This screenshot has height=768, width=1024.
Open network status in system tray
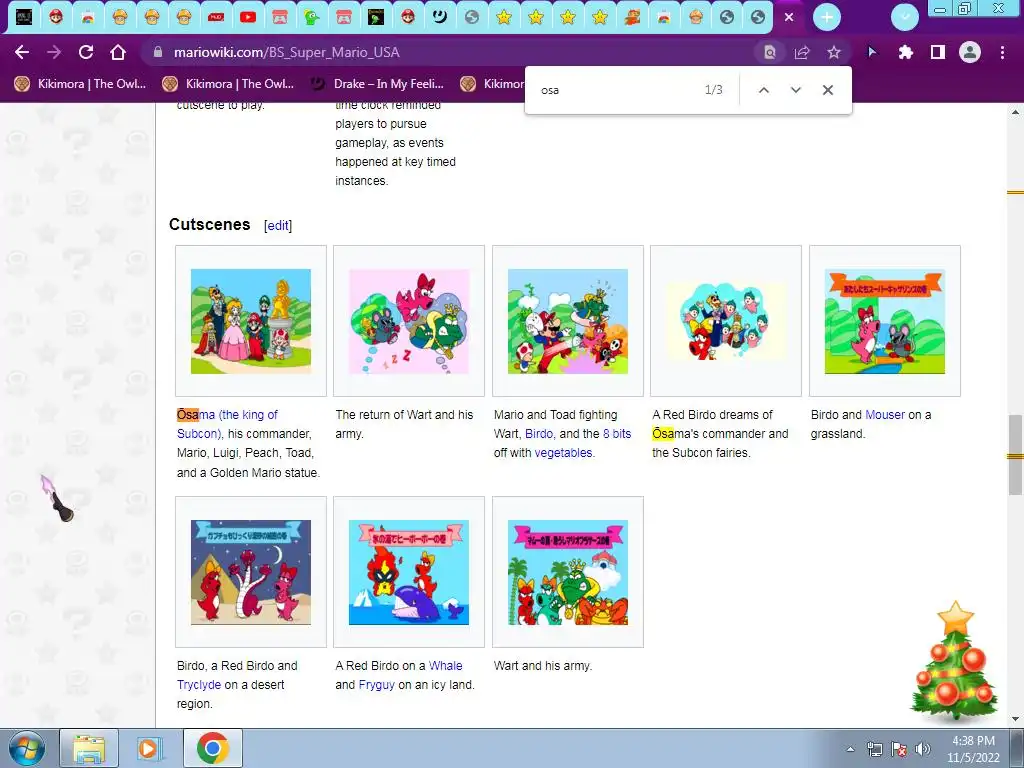pyautogui.click(x=874, y=749)
